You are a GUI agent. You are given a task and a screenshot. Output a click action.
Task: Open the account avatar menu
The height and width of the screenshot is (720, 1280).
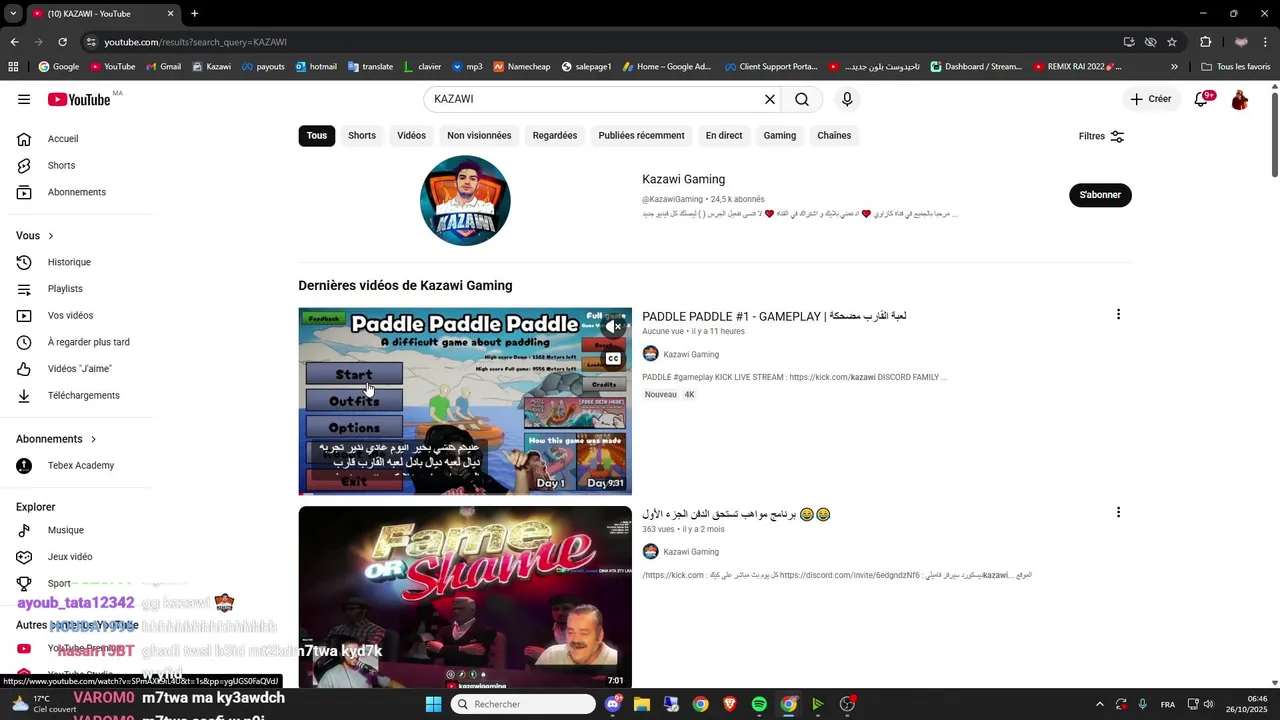point(1240,100)
